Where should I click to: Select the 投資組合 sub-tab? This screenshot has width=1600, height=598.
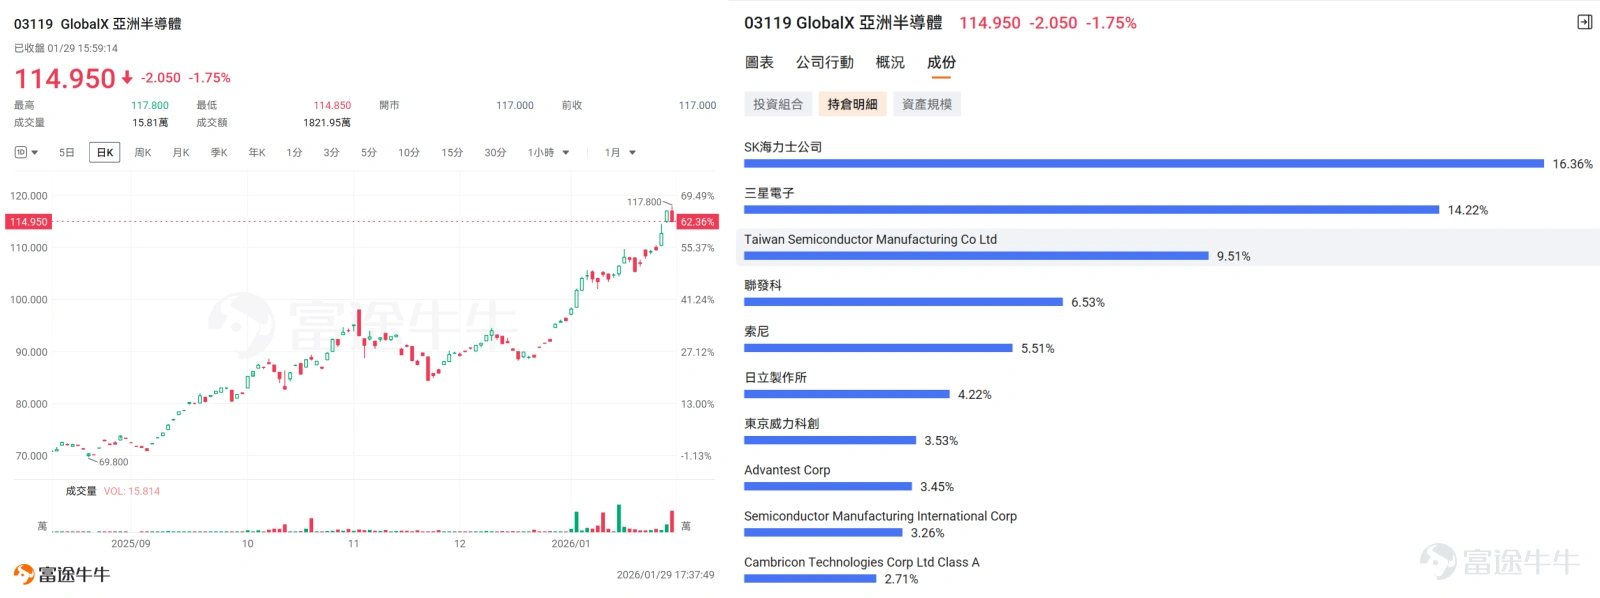[778, 104]
